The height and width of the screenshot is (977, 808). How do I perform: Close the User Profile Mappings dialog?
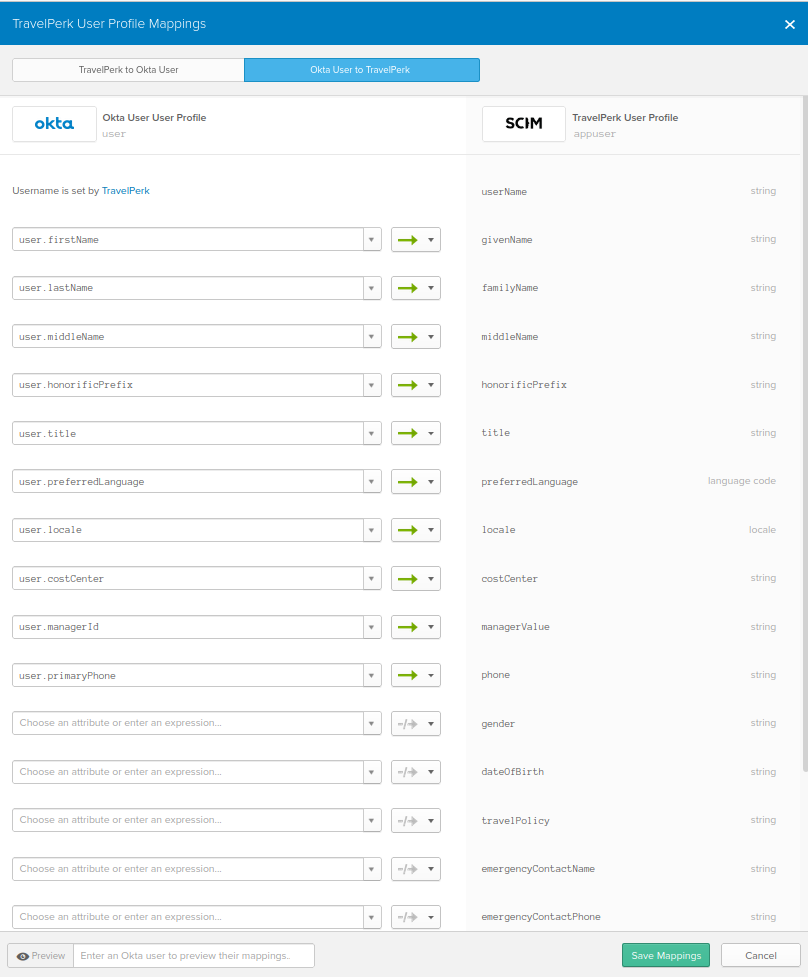click(x=789, y=24)
